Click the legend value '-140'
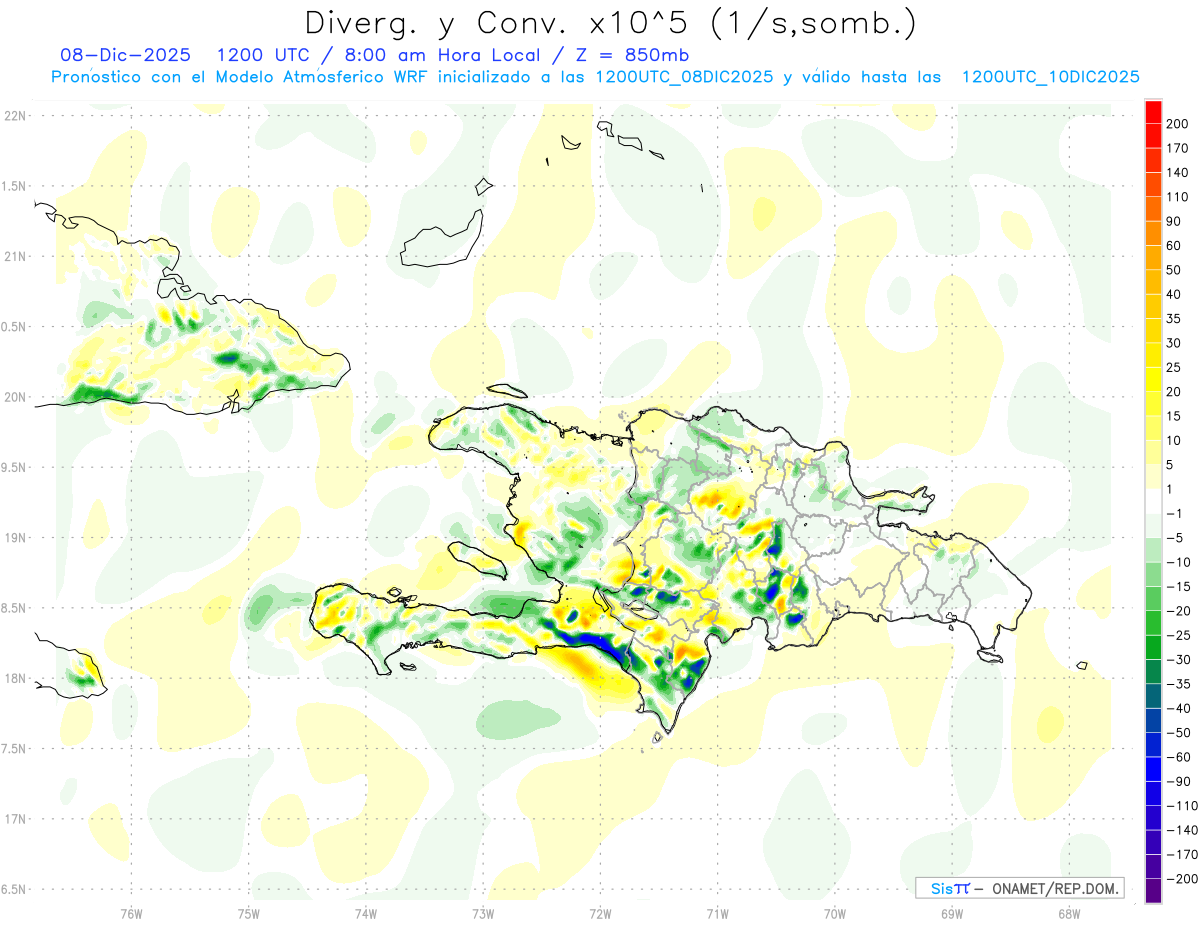1200x927 pixels. [x=1181, y=830]
